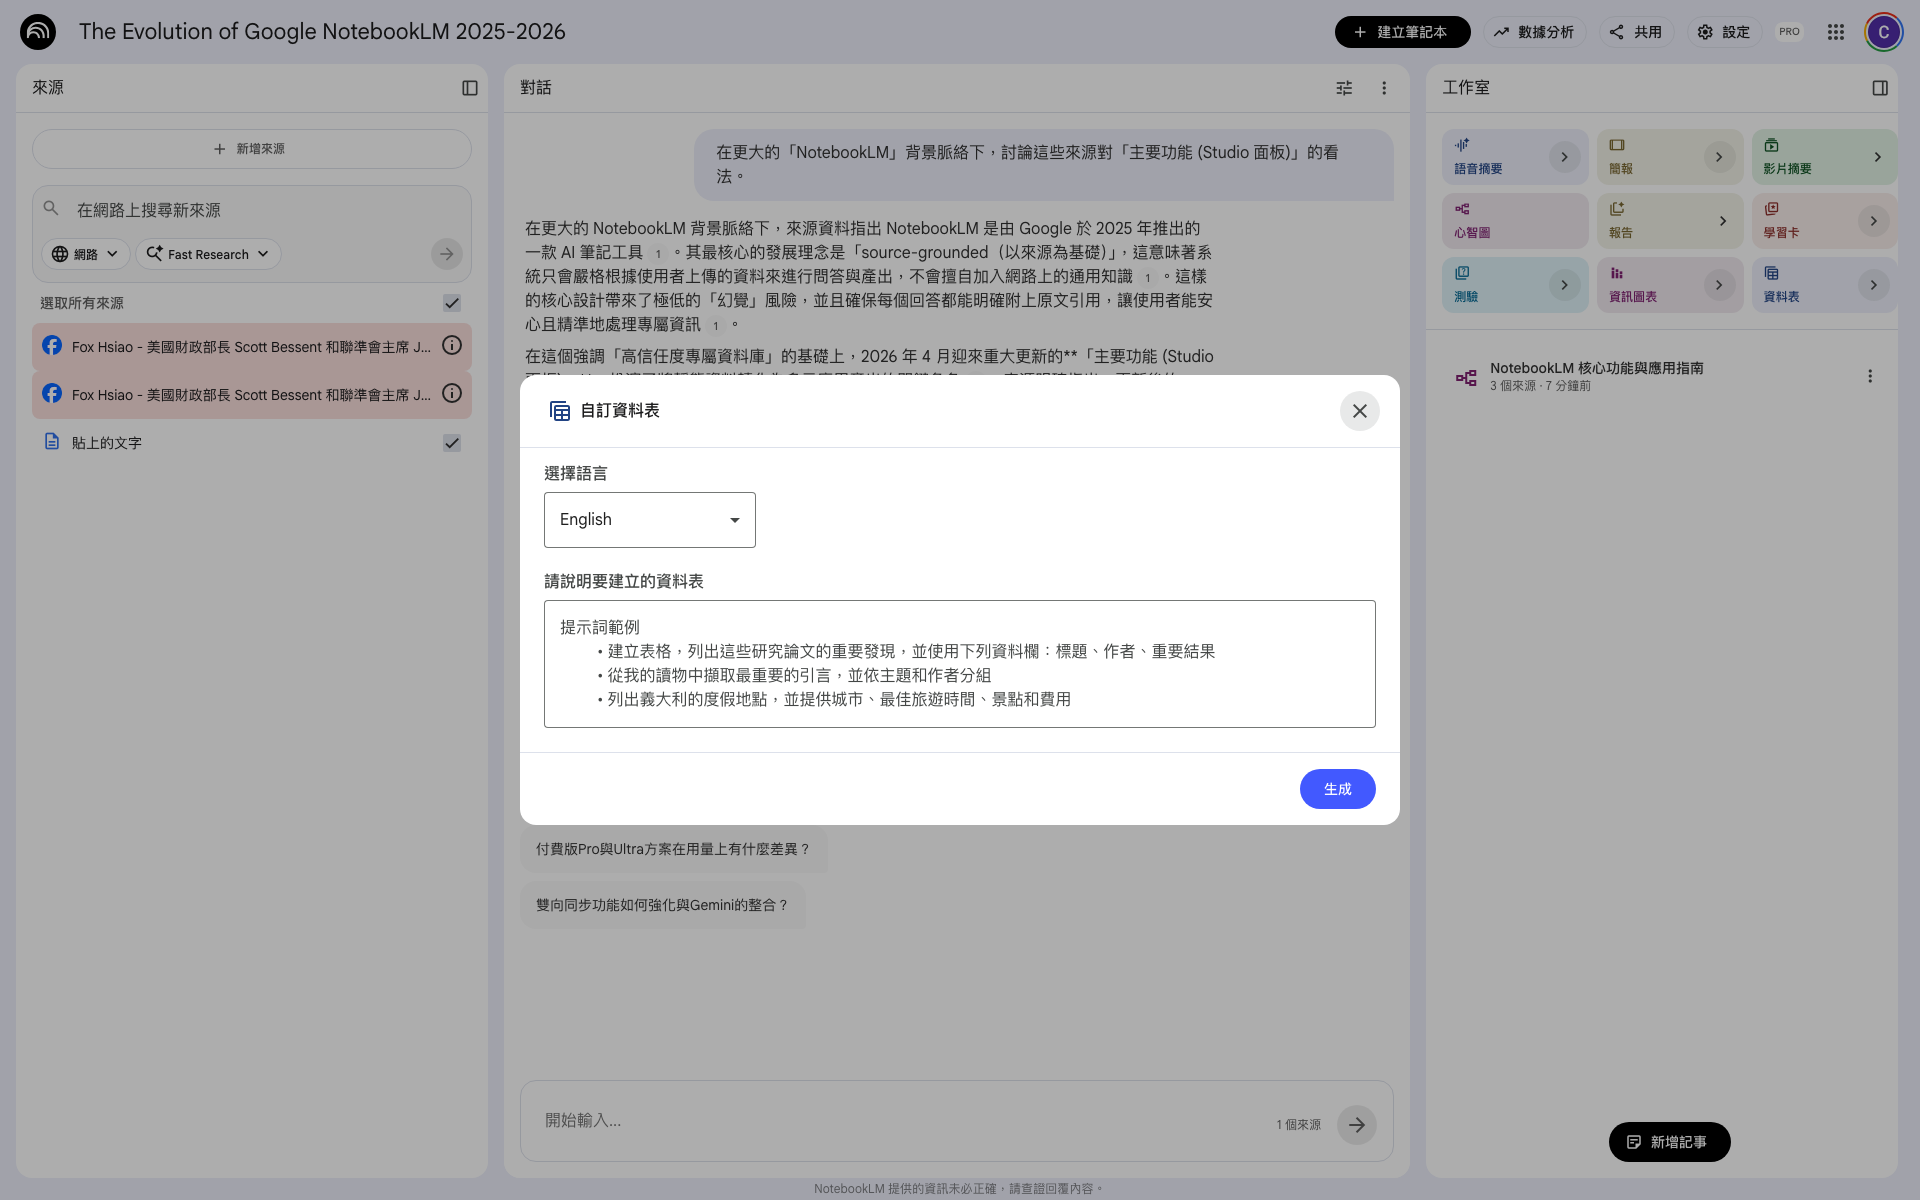Screen dimensions: 1920x1200
Task: Focus the 在網路上搜尋新來源 search field
Action: 250,210
